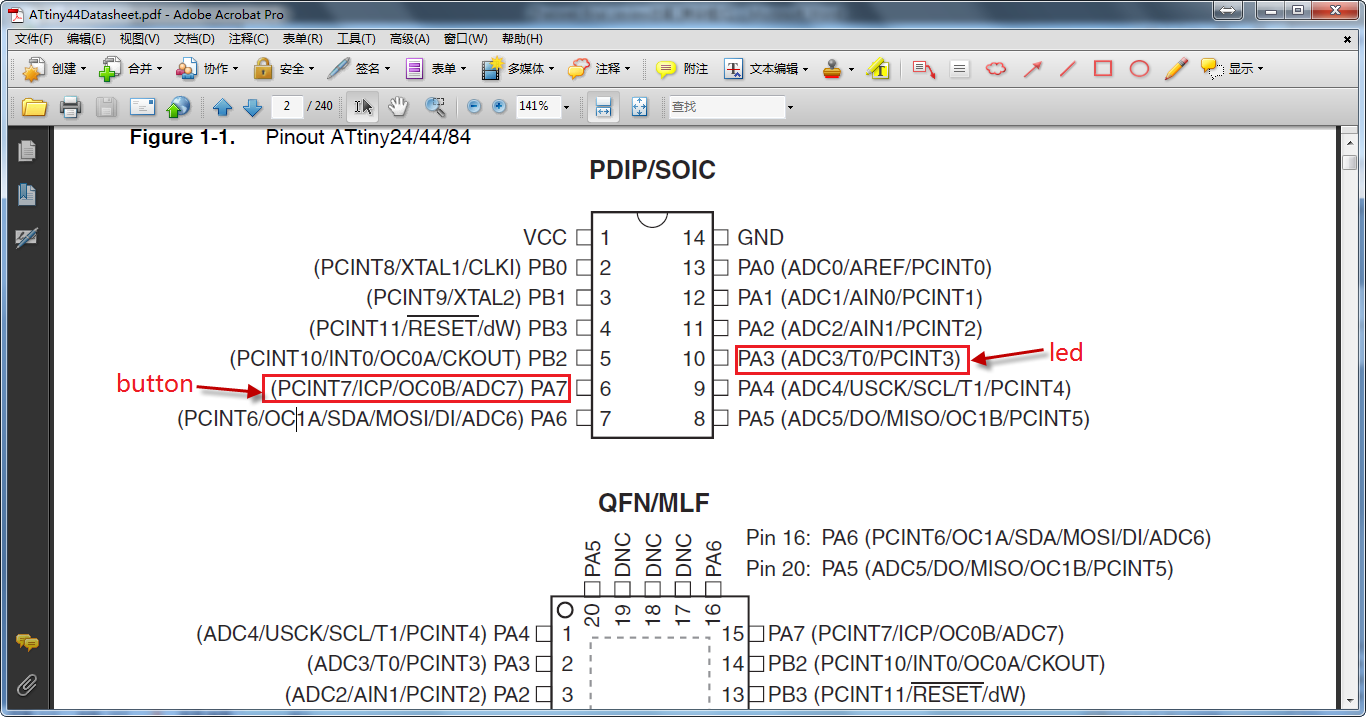Toggle fit width scrolling mode
Image resolution: width=1366 pixels, height=717 pixels.
pos(603,106)
